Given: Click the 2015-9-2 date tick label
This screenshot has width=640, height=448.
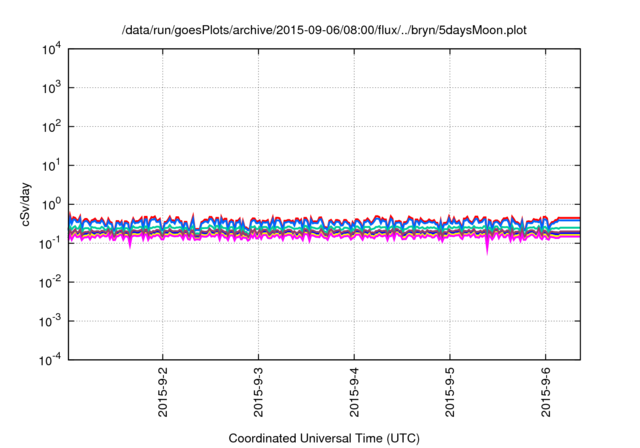Looking at the screenshot, I should pyautogui.click(x=162, y=392).
